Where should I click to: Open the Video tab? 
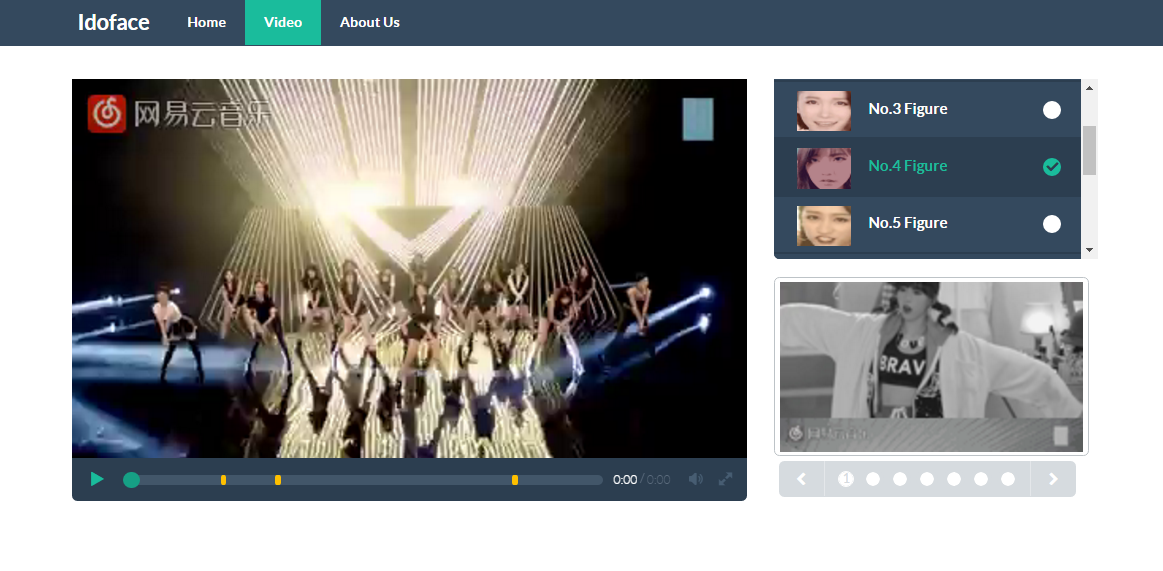tap(283, 22)
